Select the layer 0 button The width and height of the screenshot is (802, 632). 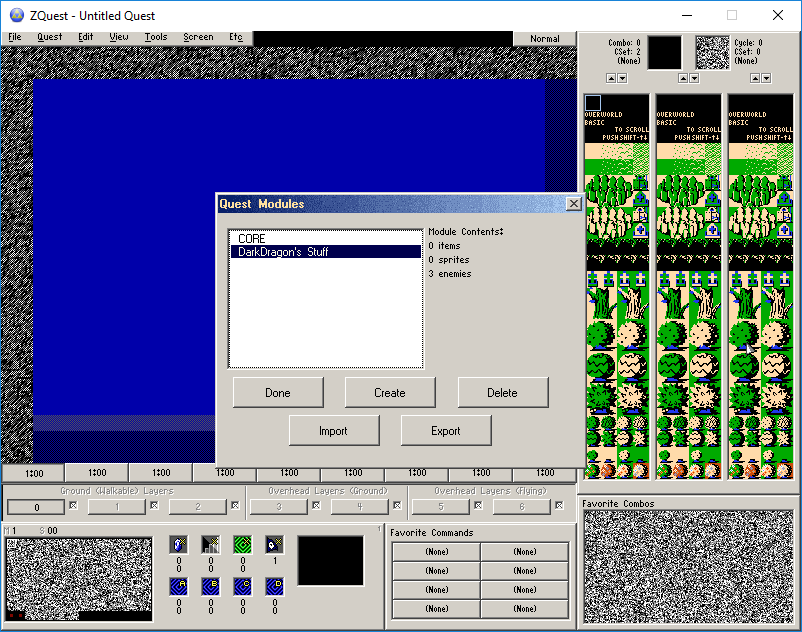click(36, 507)
